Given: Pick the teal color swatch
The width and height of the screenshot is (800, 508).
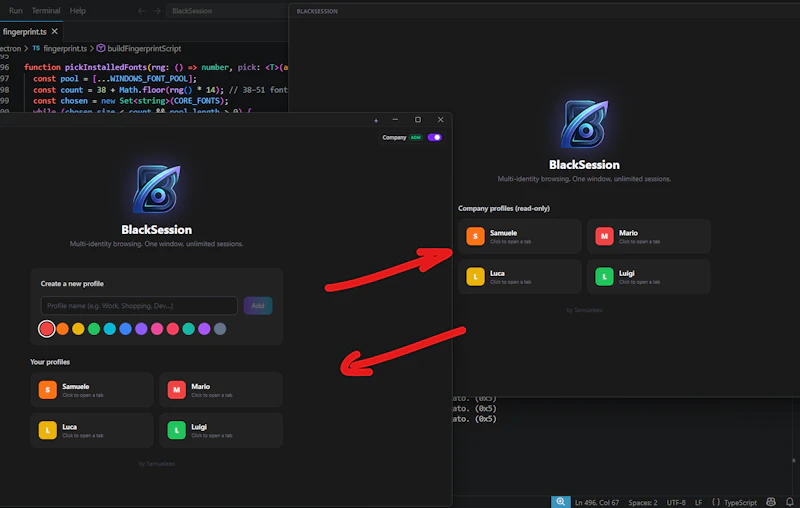Looking at the screenshot, I should [x=188, y=329].
